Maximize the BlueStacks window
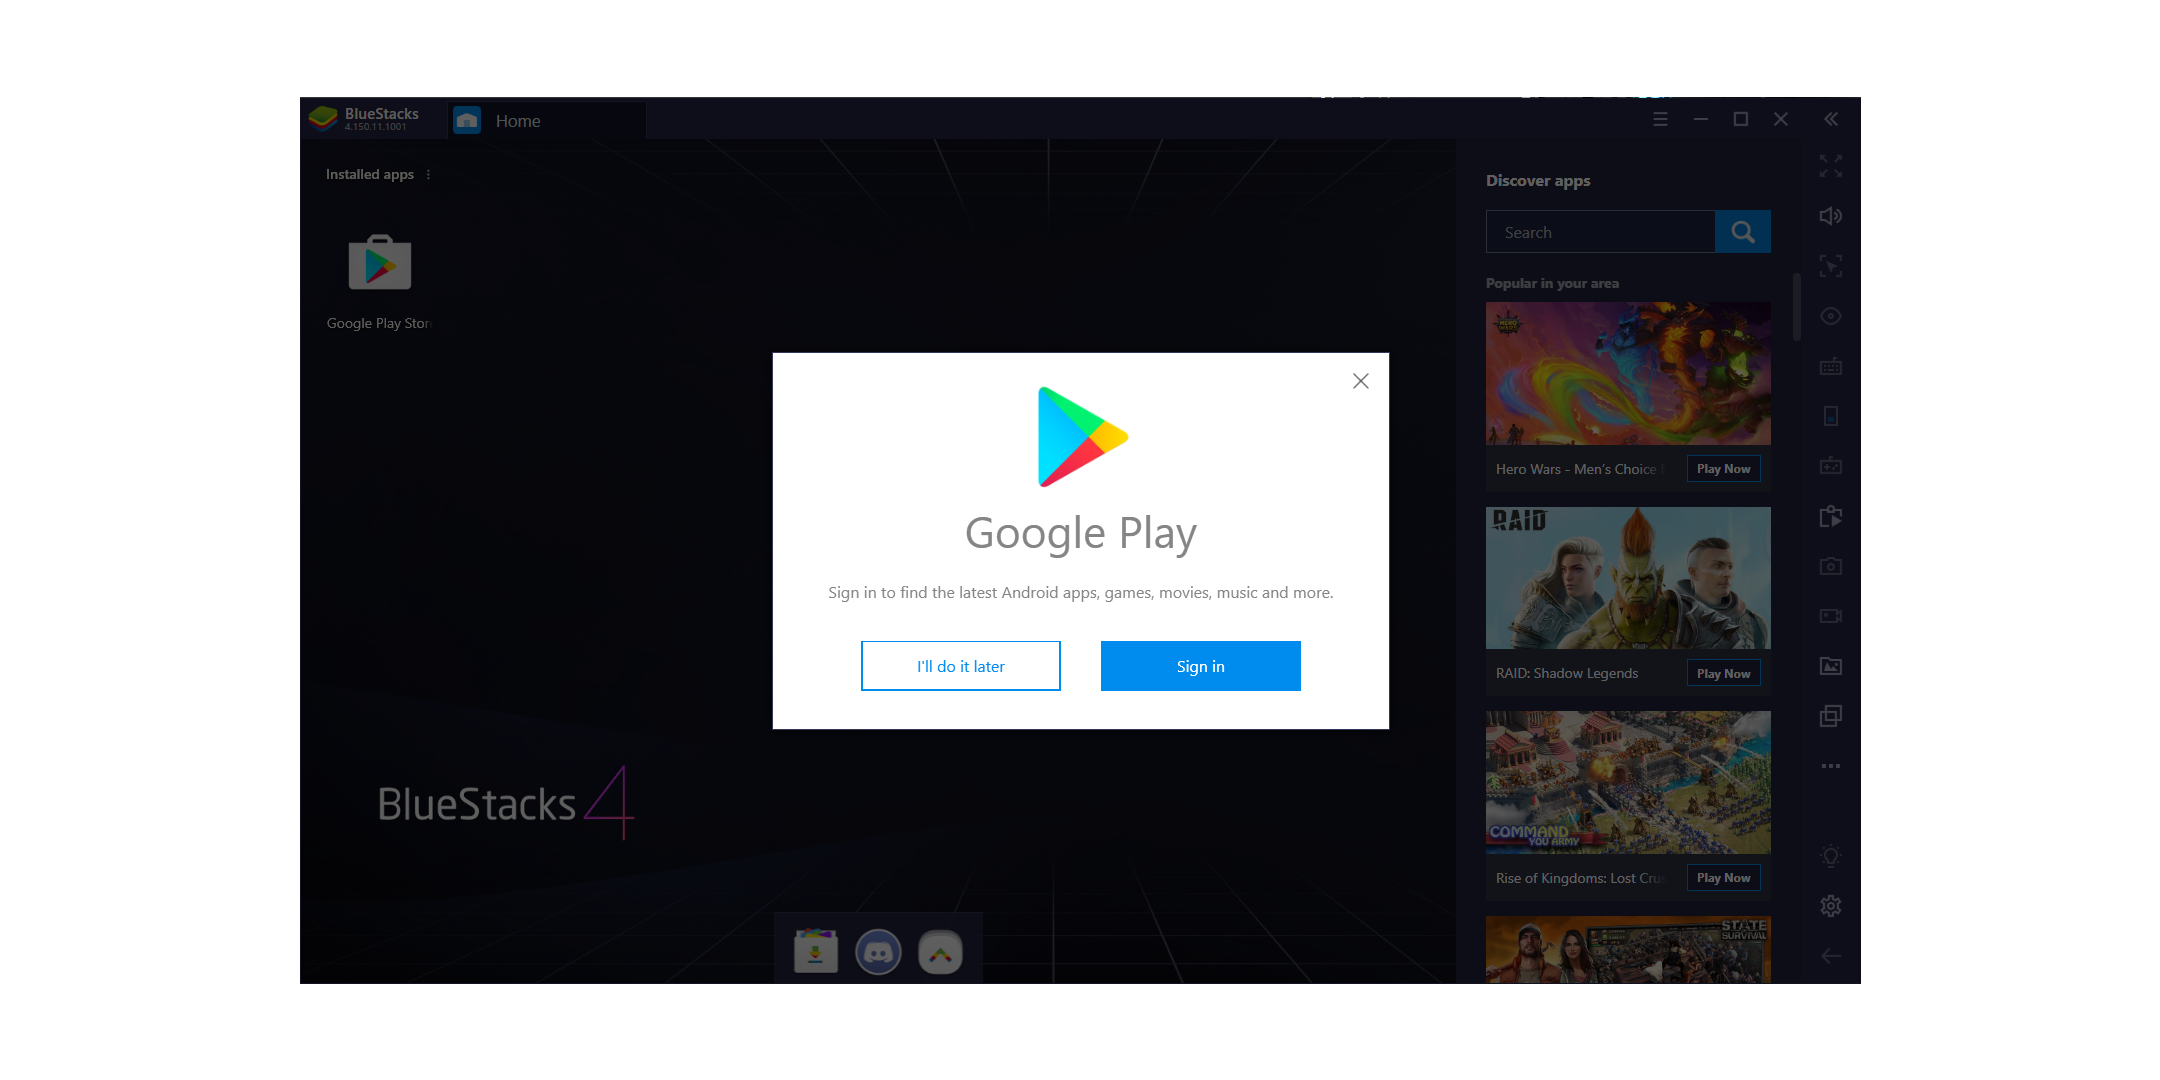Screen dimensions: 2160x1080 (1740, 119)
